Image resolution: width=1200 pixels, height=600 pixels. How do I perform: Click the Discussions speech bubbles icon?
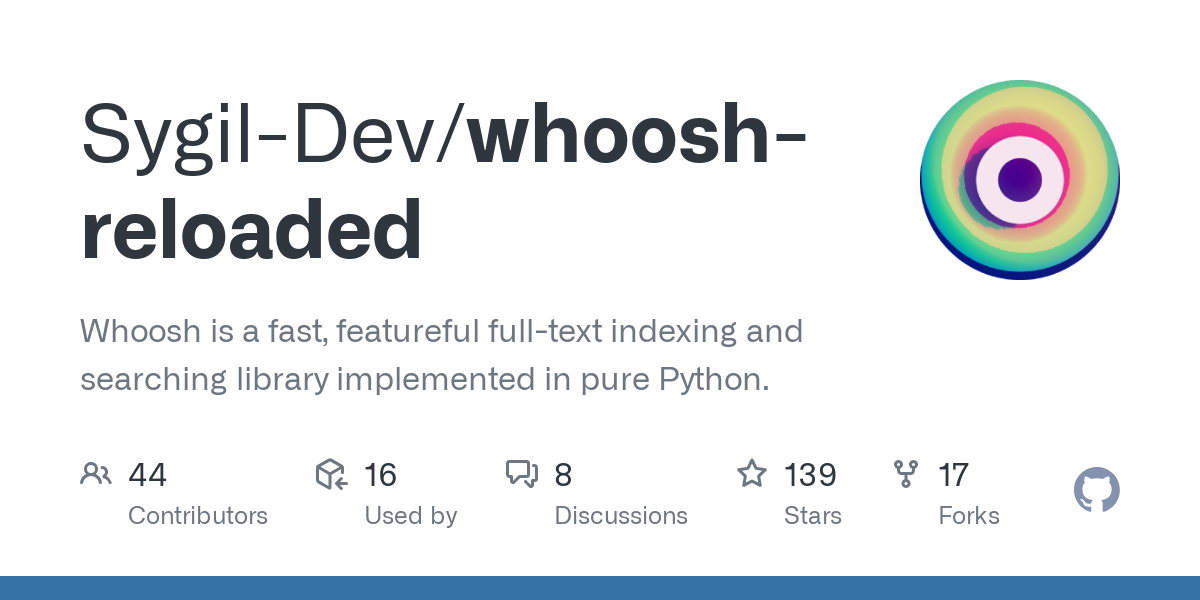coord(522,474)
